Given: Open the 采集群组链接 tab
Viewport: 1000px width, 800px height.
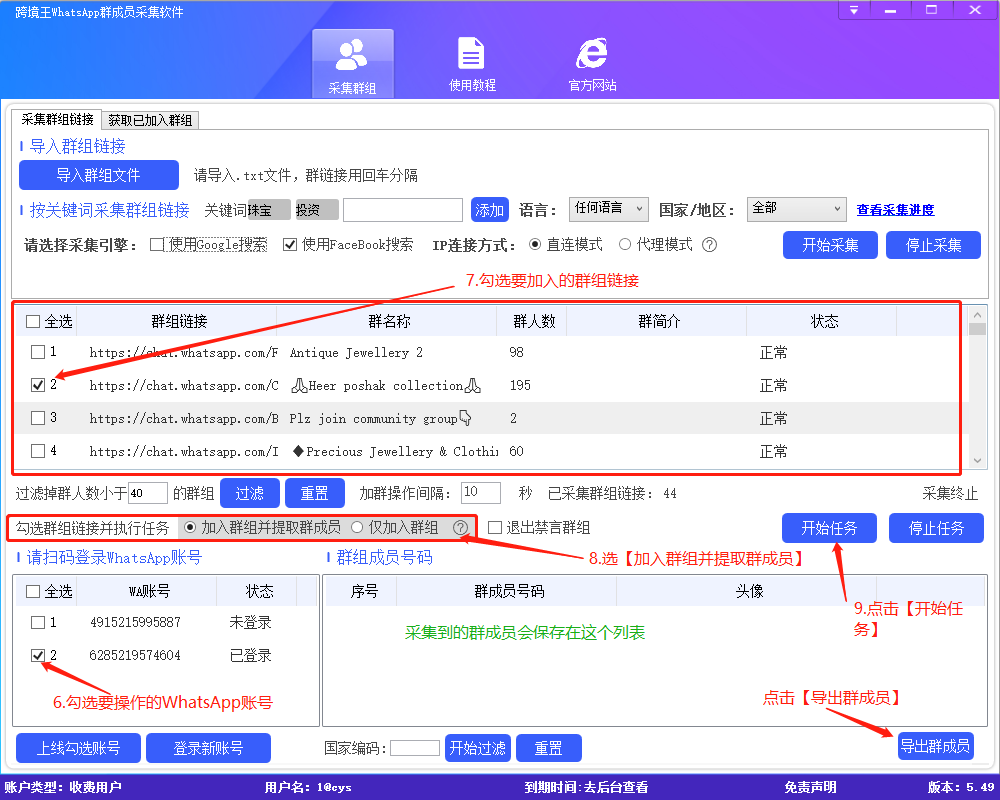Looking at the screenshot, I should pyautogui.click(x=55, y=118).
